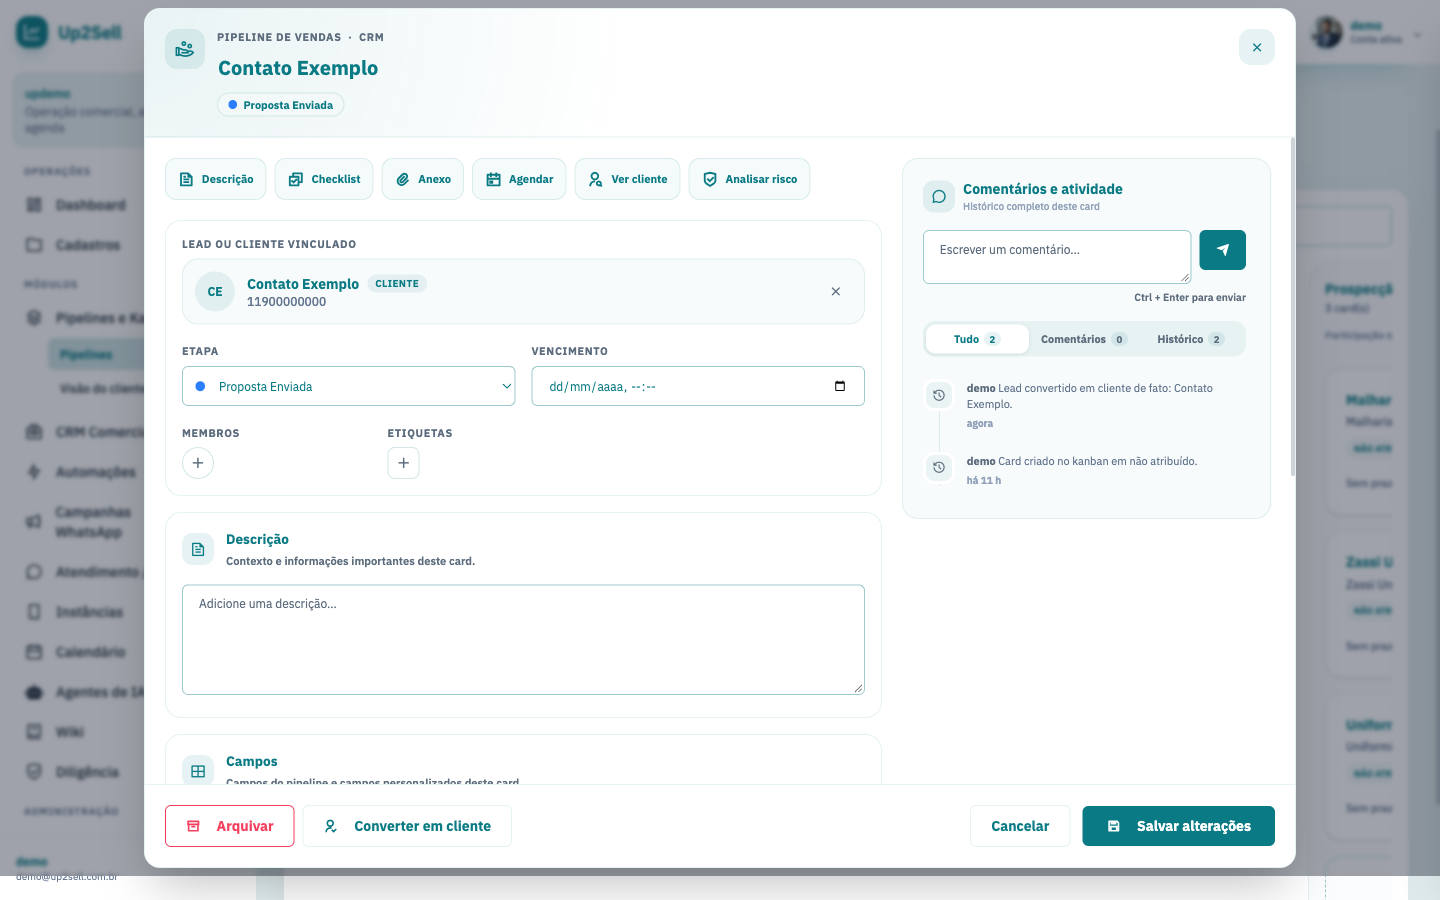
Task: Click the phone number 11900000000
Action: [286, 302]
